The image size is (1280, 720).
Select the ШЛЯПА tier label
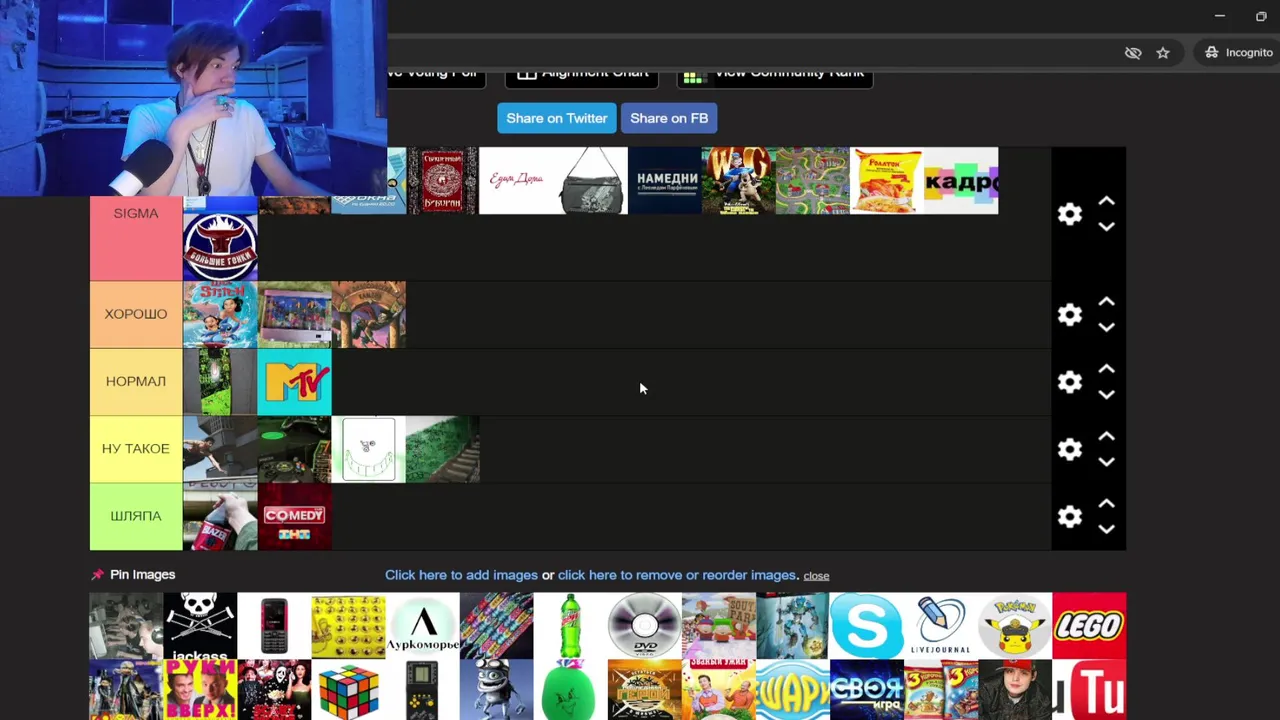[x=136, y=516]
